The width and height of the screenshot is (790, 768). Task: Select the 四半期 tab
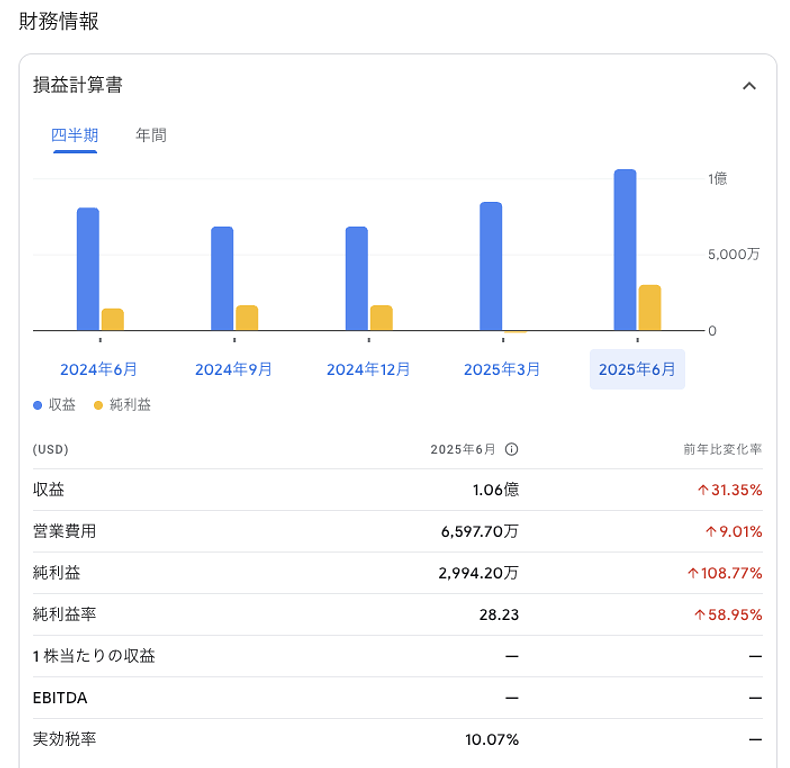(75, 135)
